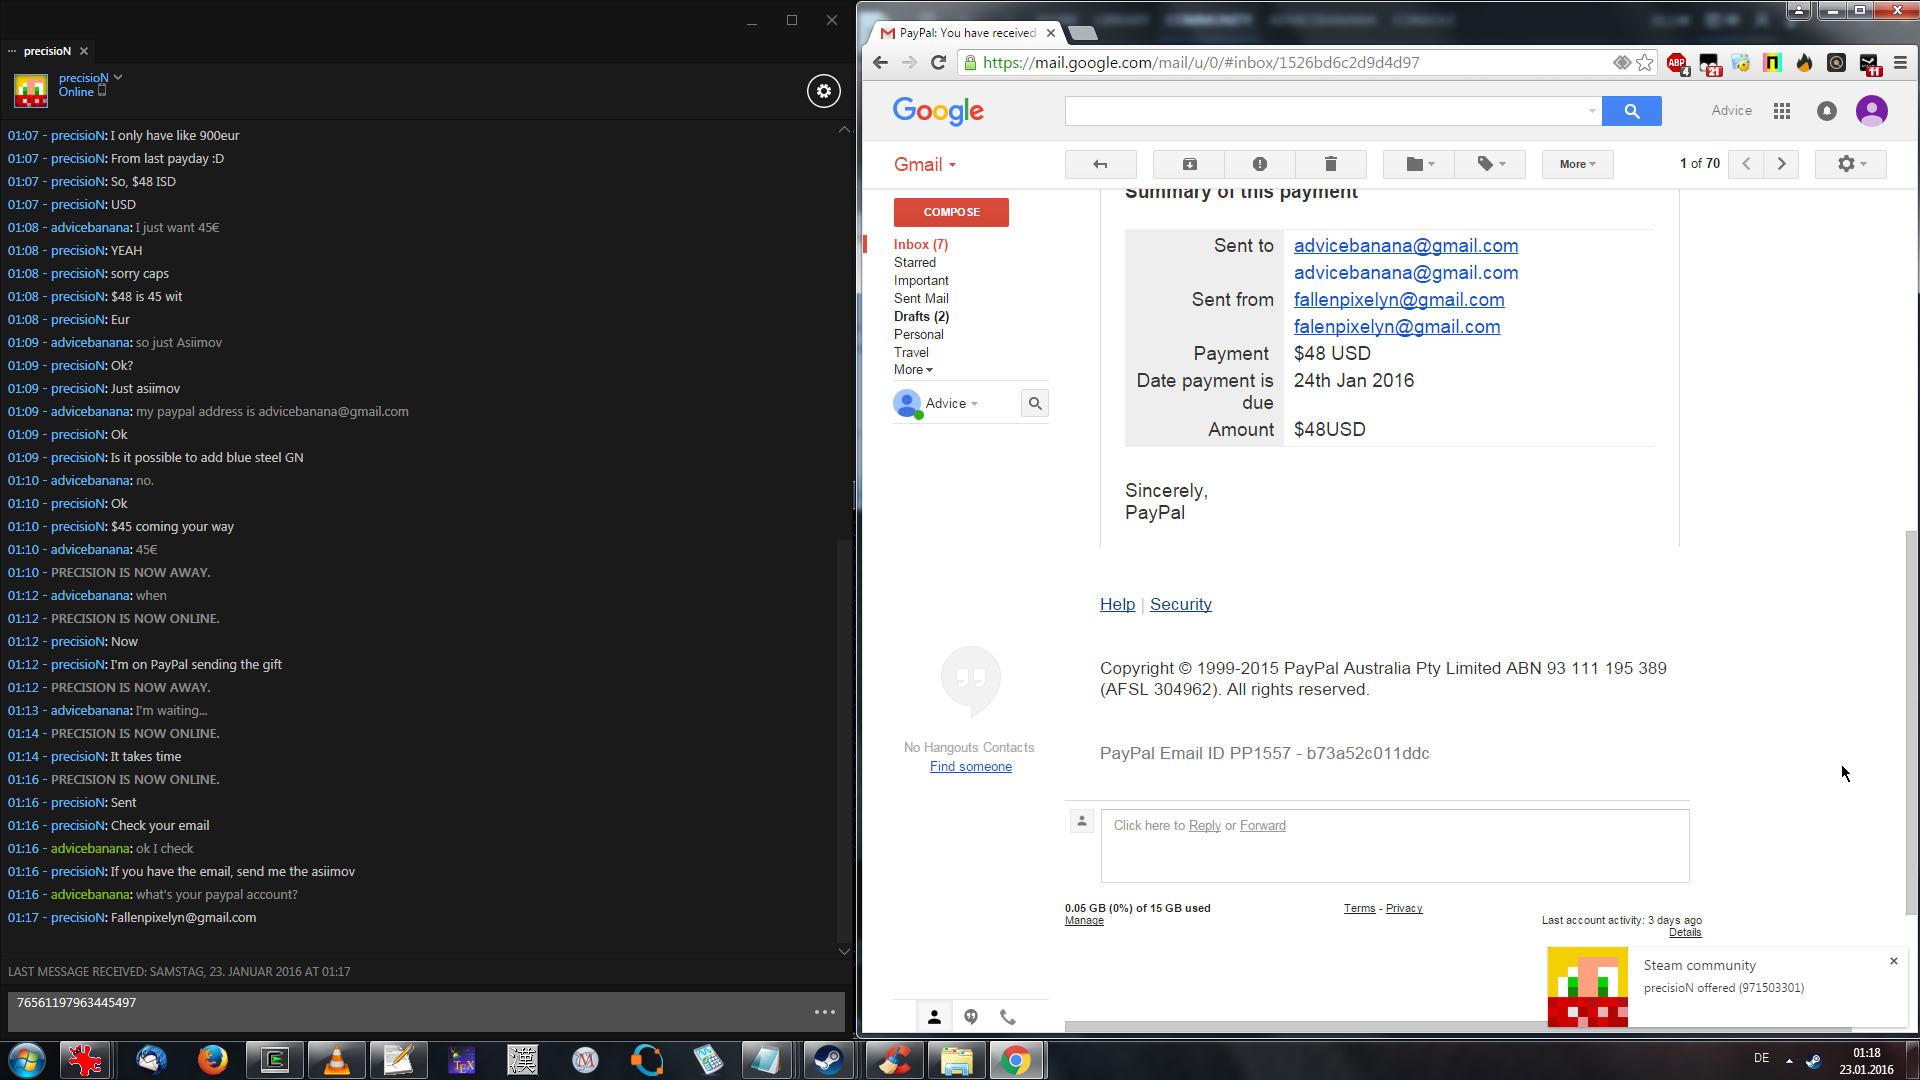
Task: Click back to inbox arrow button
Action: (x=1100, y=164)
